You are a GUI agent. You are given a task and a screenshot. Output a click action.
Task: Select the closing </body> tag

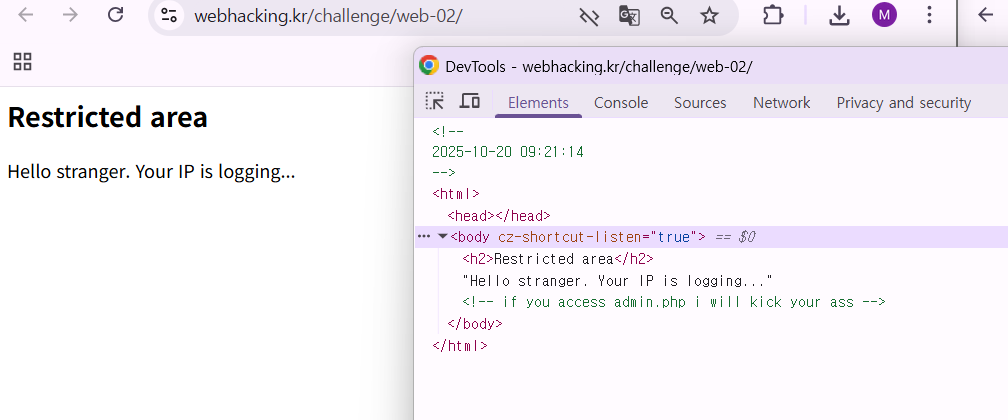[x=474, y=324]
